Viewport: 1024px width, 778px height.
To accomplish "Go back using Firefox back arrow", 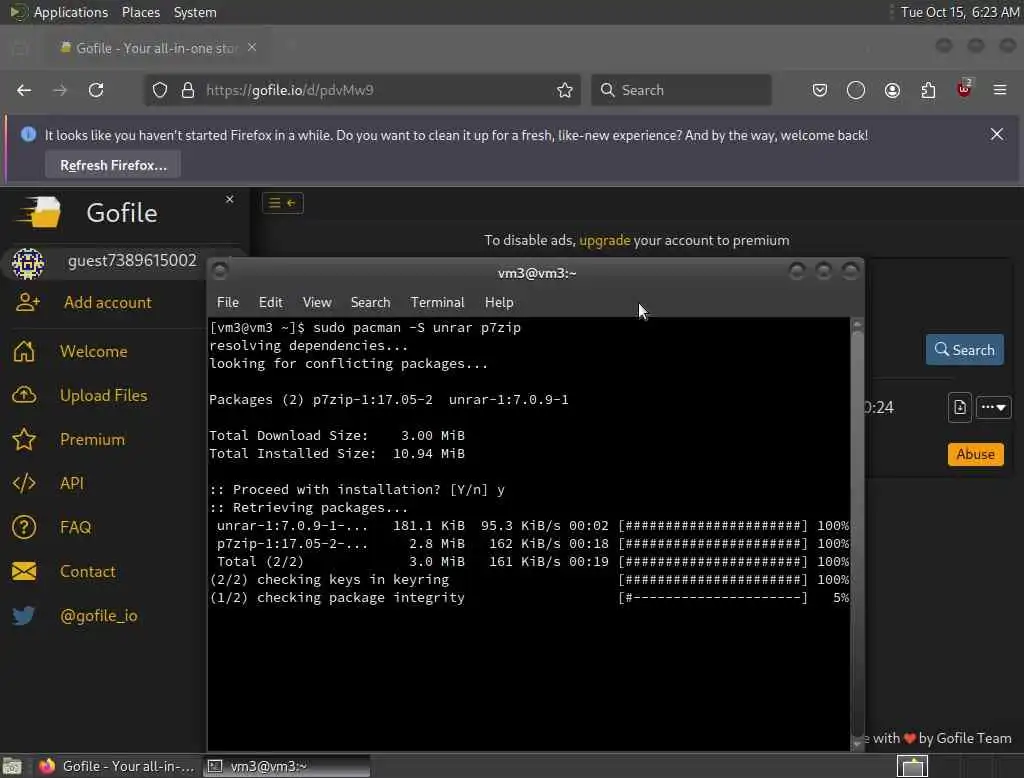I will (x=24, y=90).
